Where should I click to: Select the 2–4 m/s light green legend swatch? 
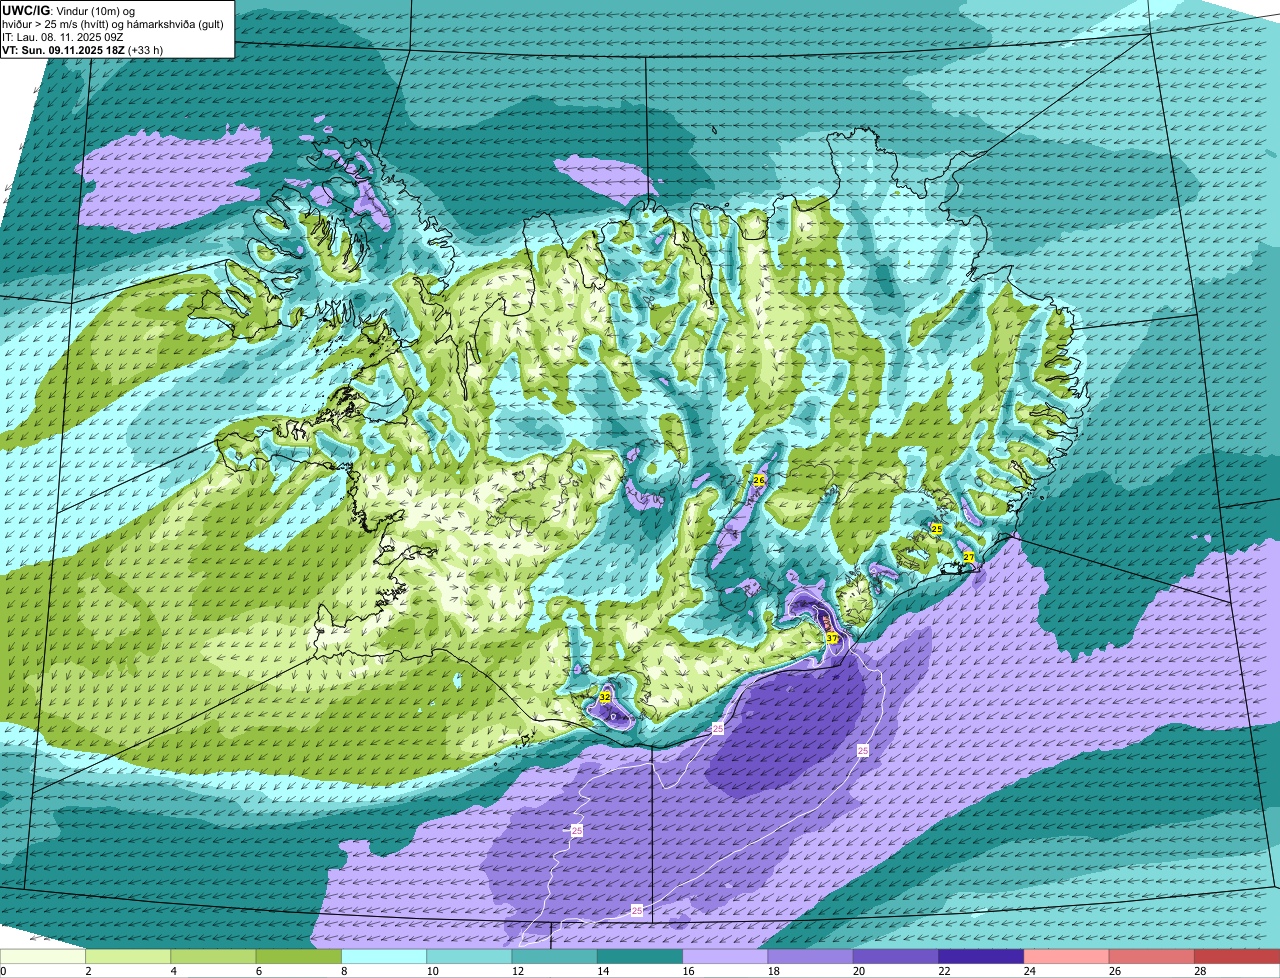(x=128, y=956)
